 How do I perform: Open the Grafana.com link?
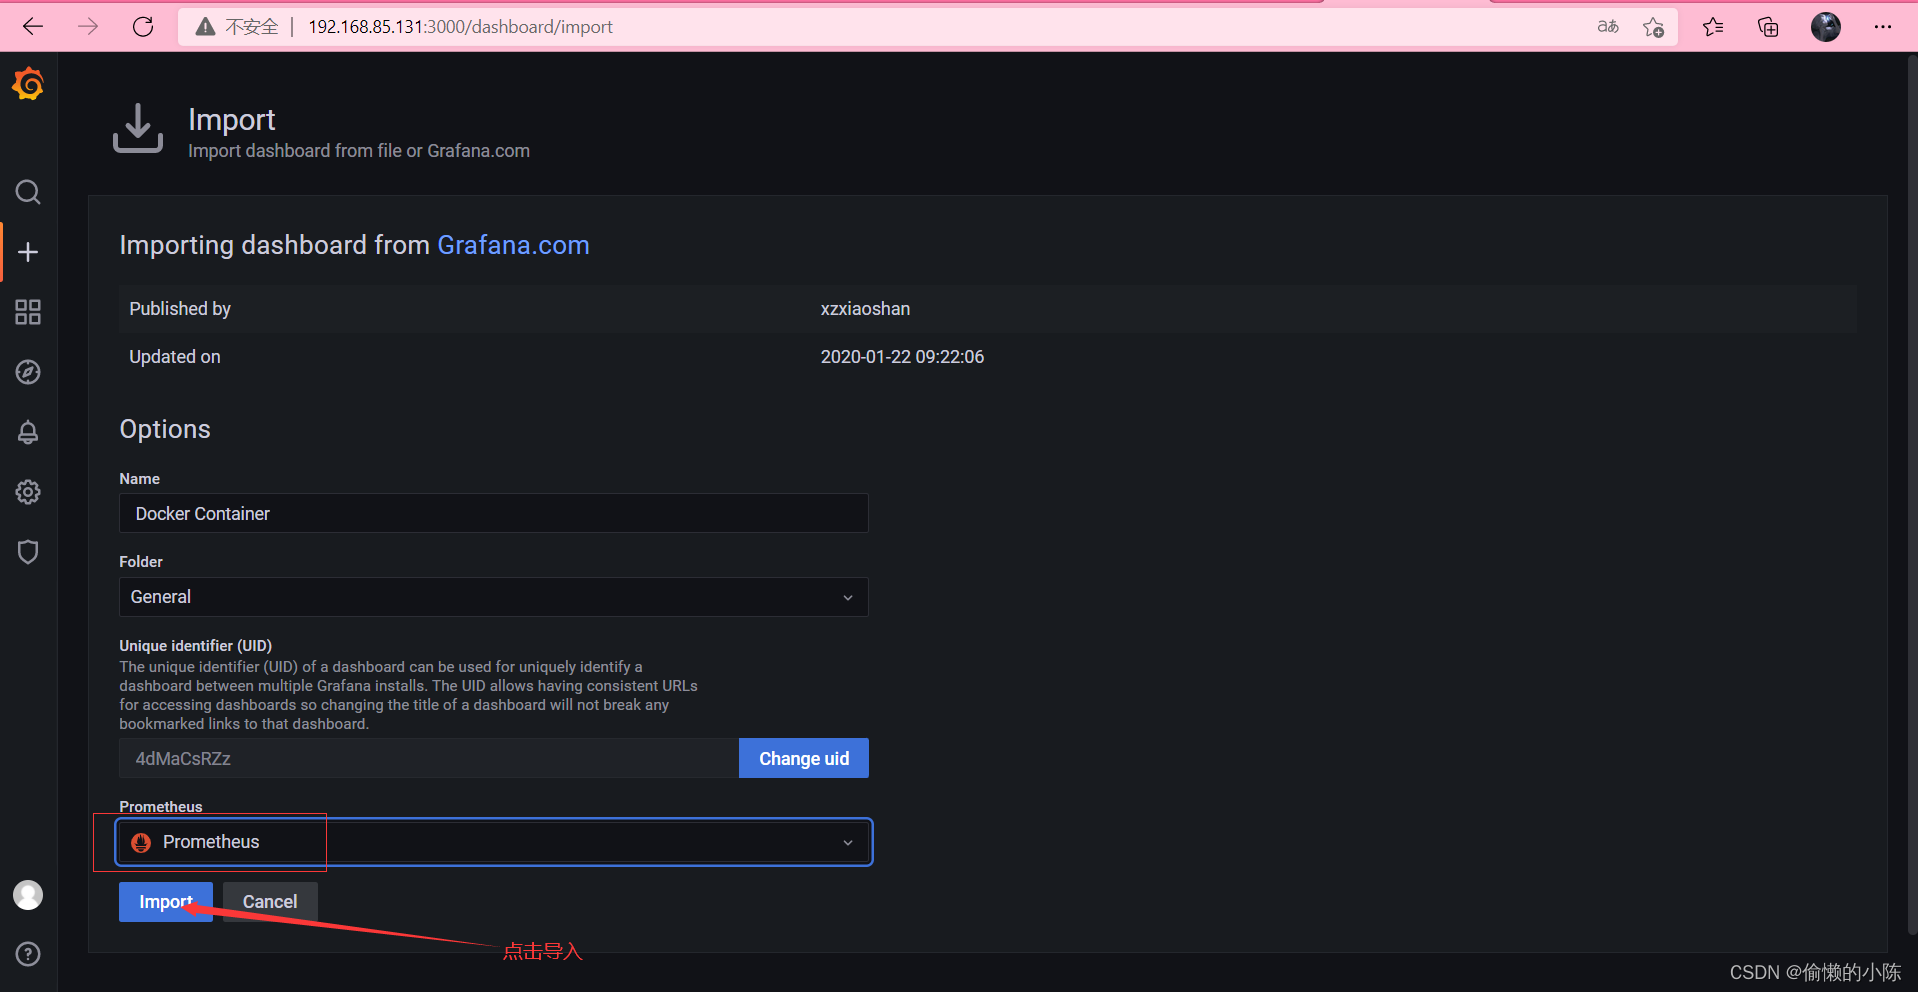coord(513,245)
